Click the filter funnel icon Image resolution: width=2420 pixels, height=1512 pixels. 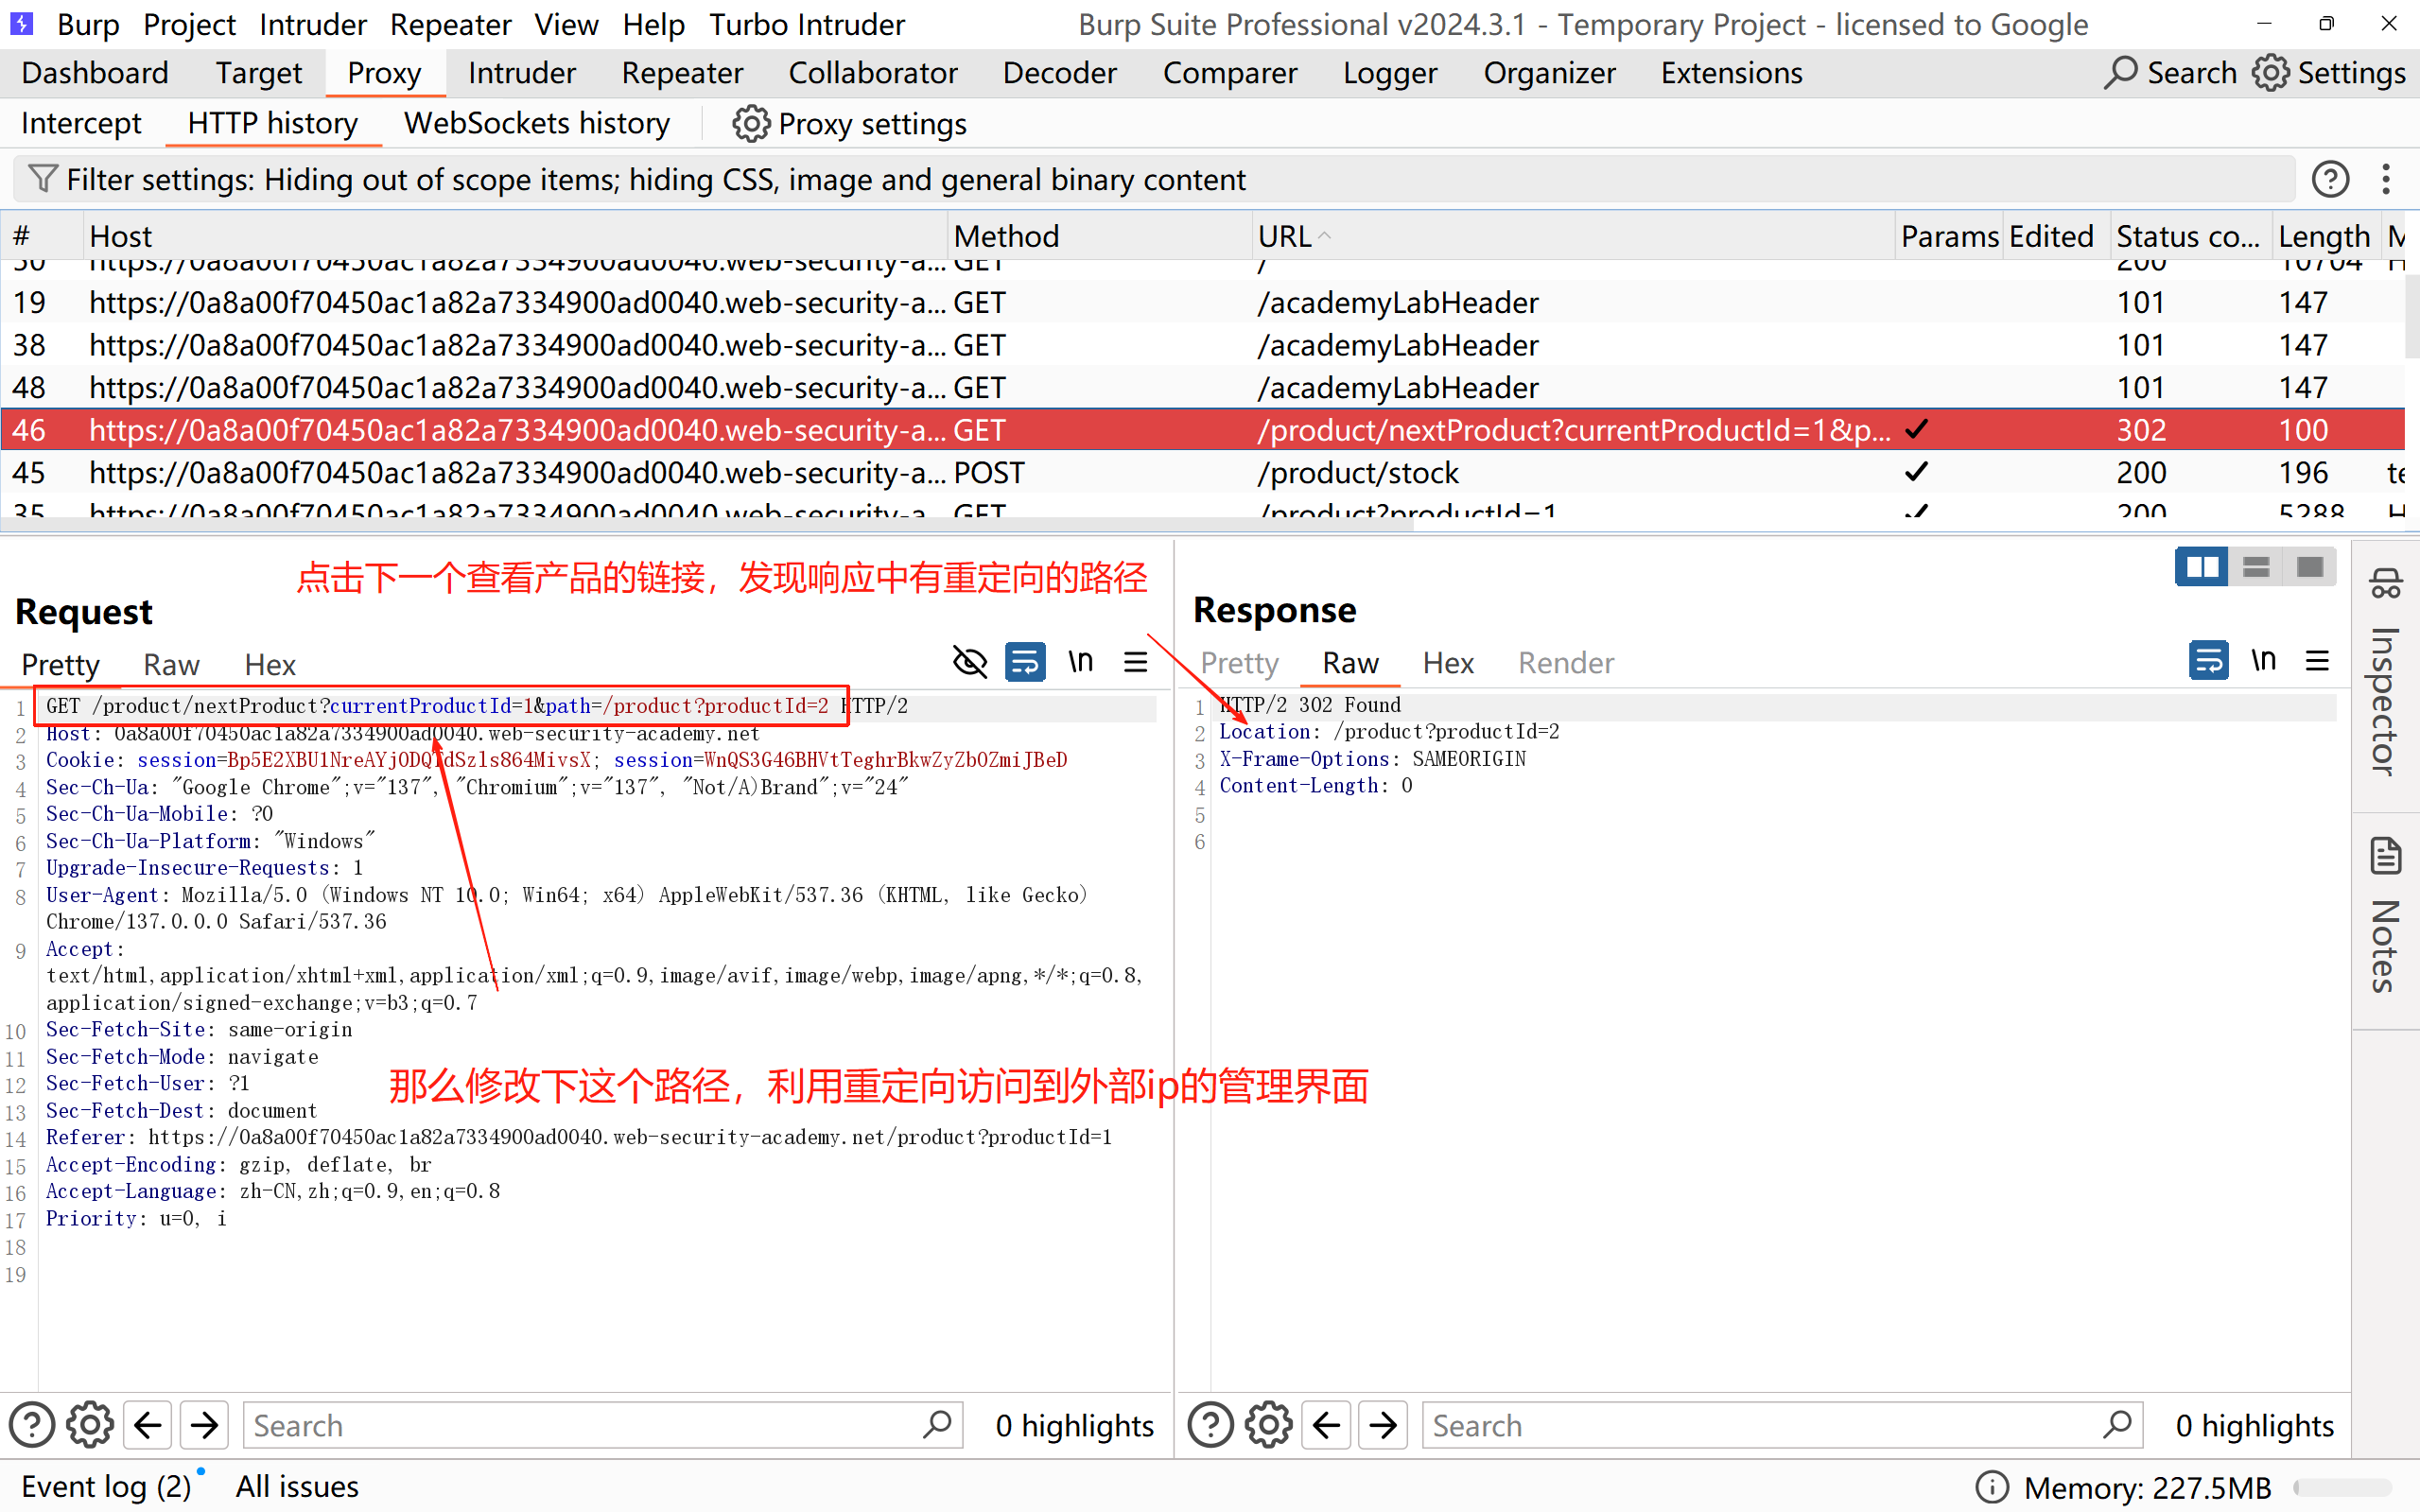point(42,179)
